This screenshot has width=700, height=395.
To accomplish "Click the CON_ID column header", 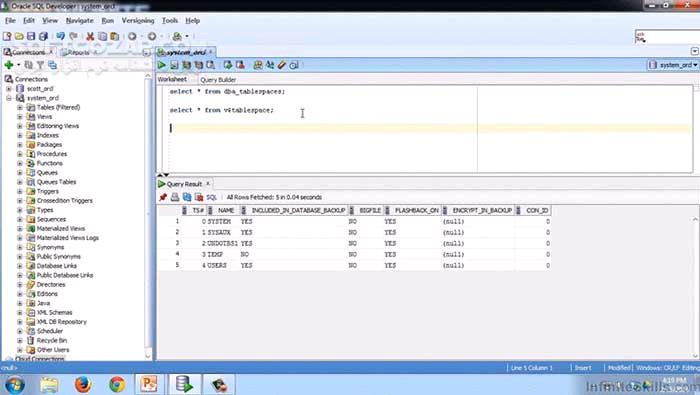I will [533, 210].
